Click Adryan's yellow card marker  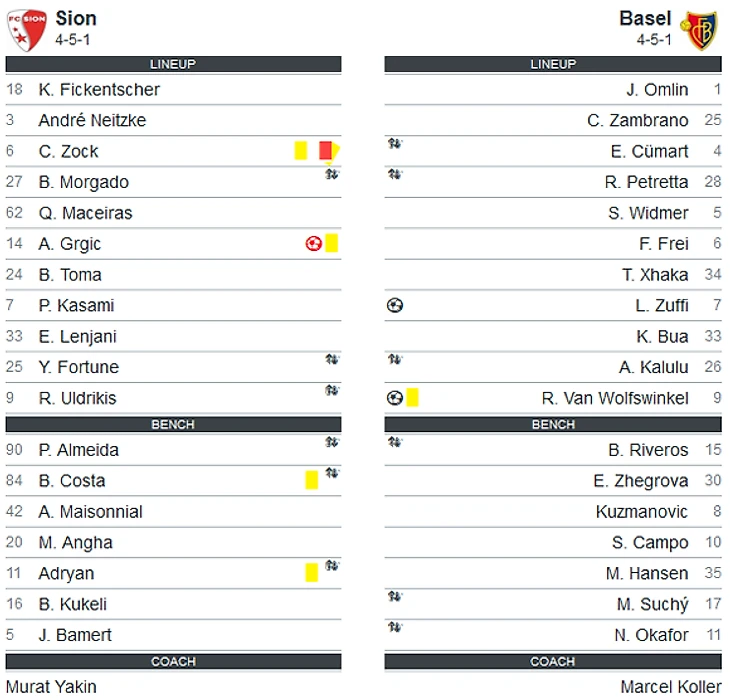click(311, 572)
